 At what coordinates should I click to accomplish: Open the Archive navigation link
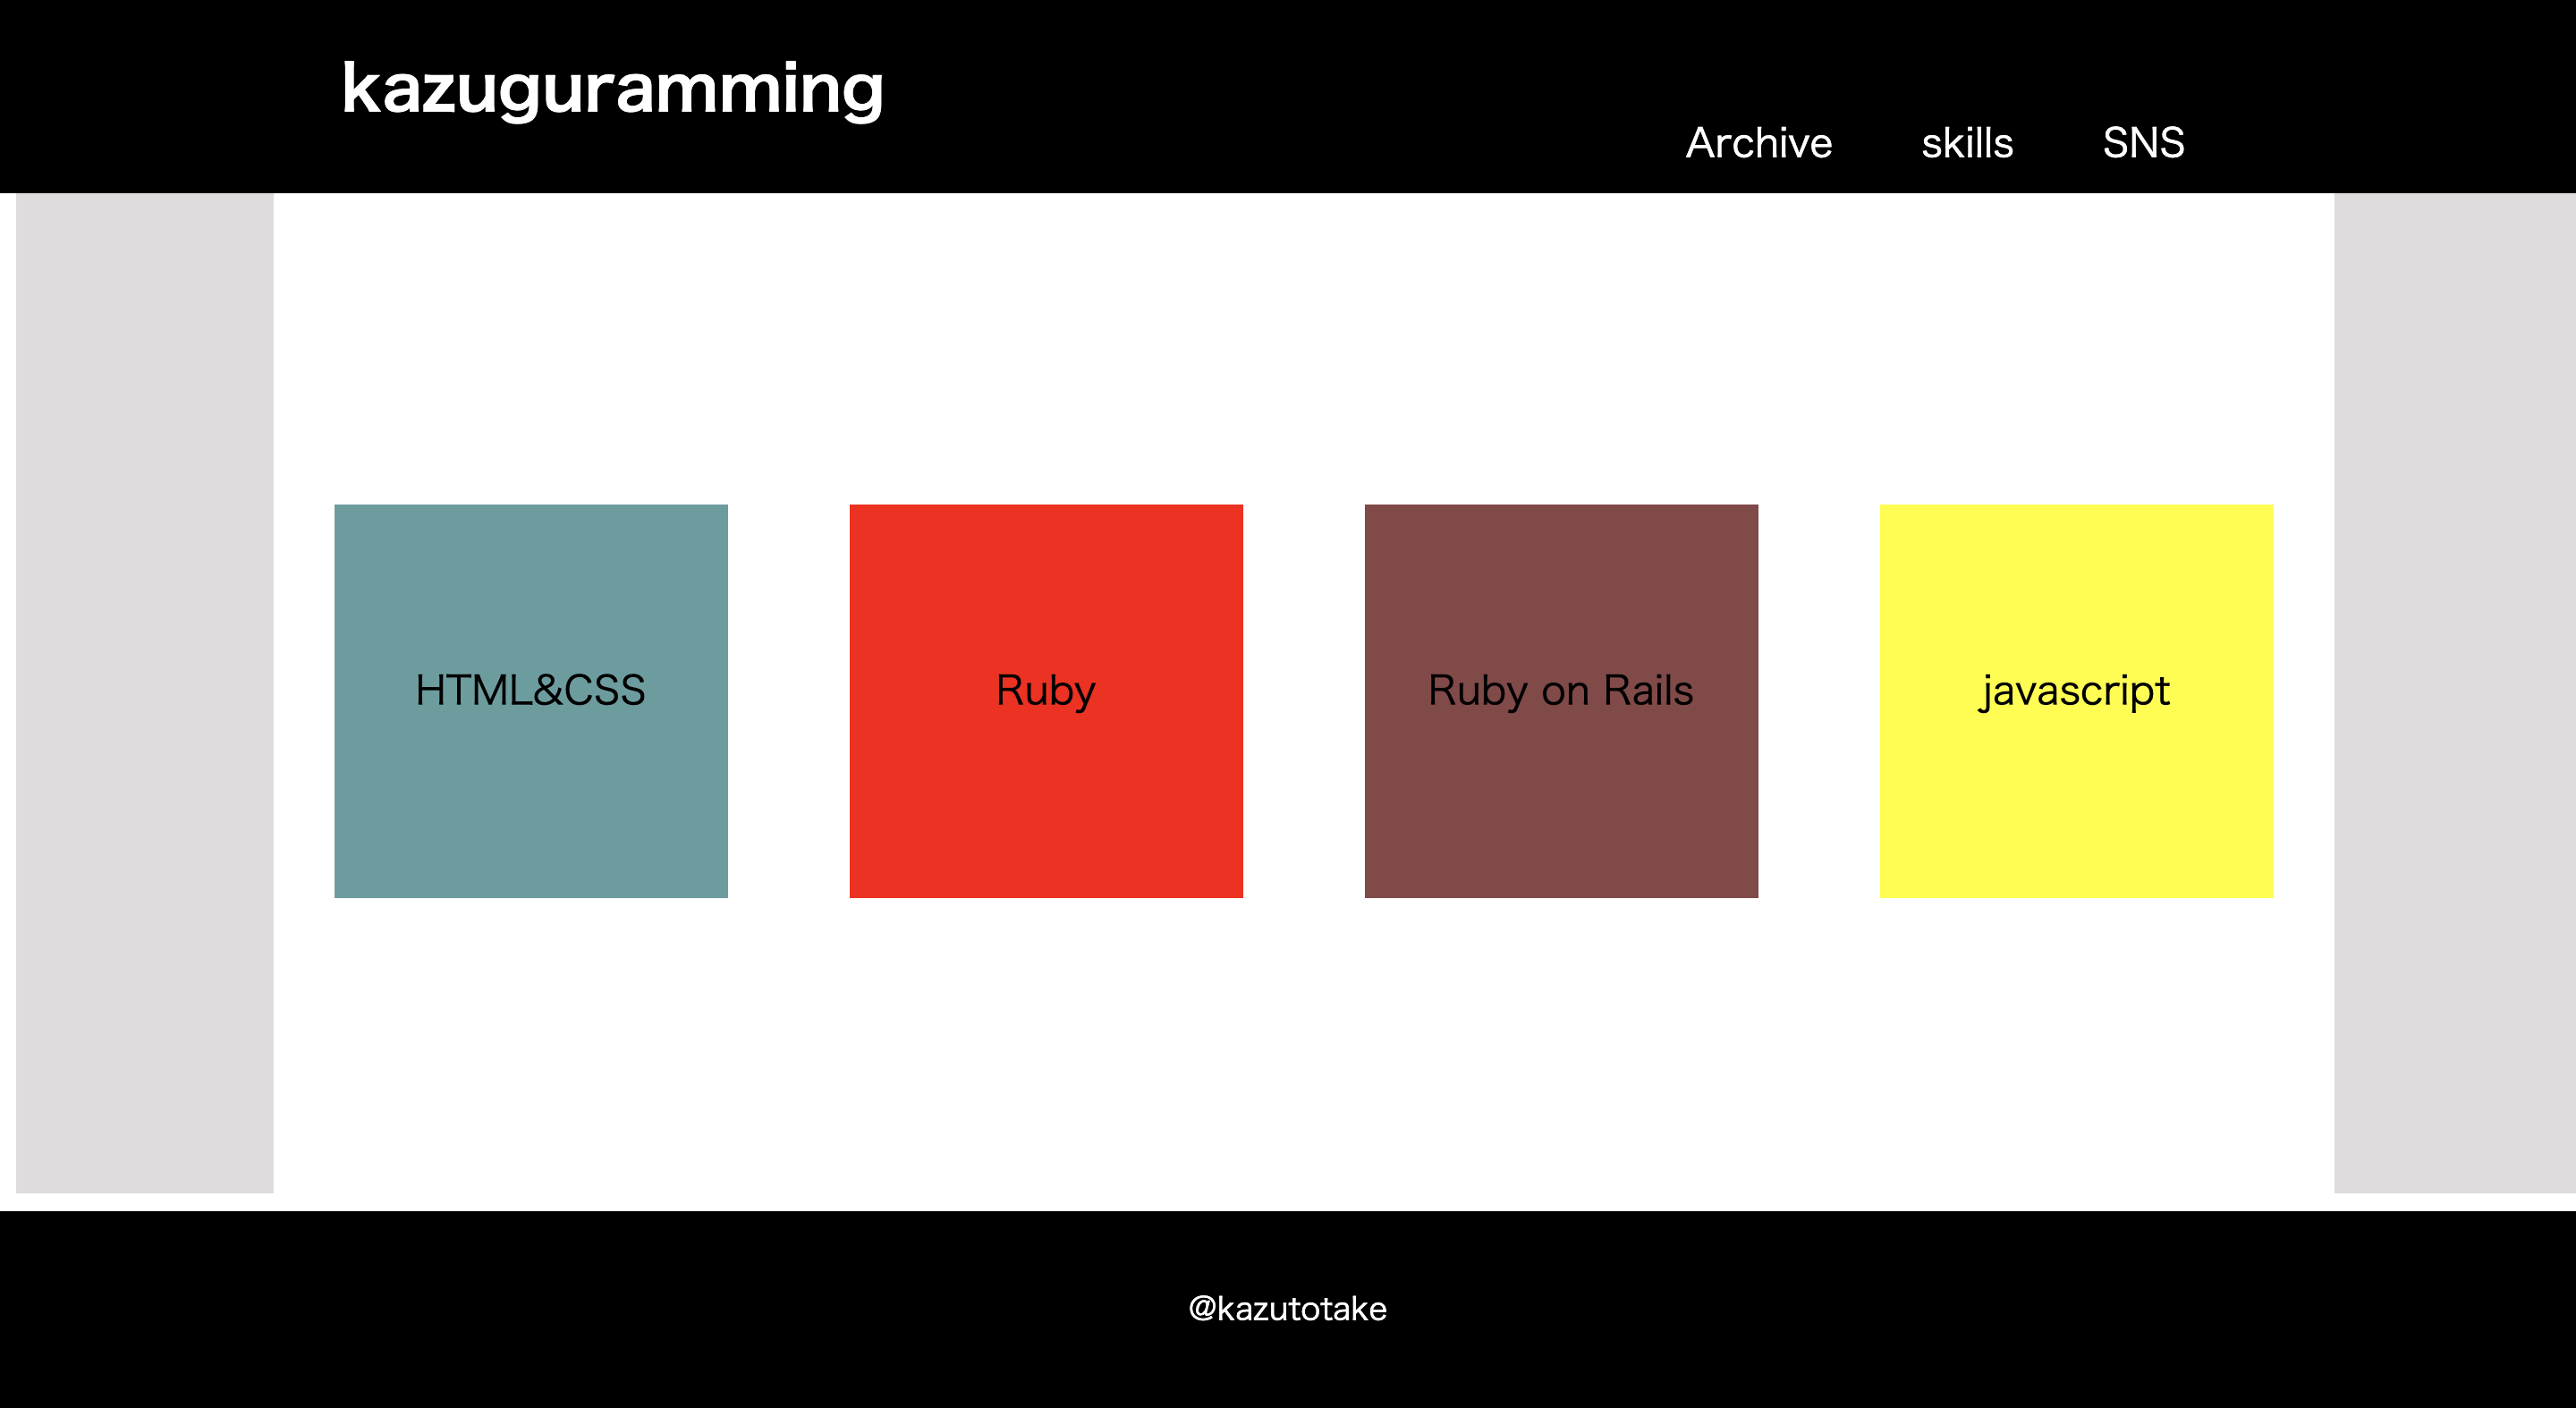click(1759, 143)
